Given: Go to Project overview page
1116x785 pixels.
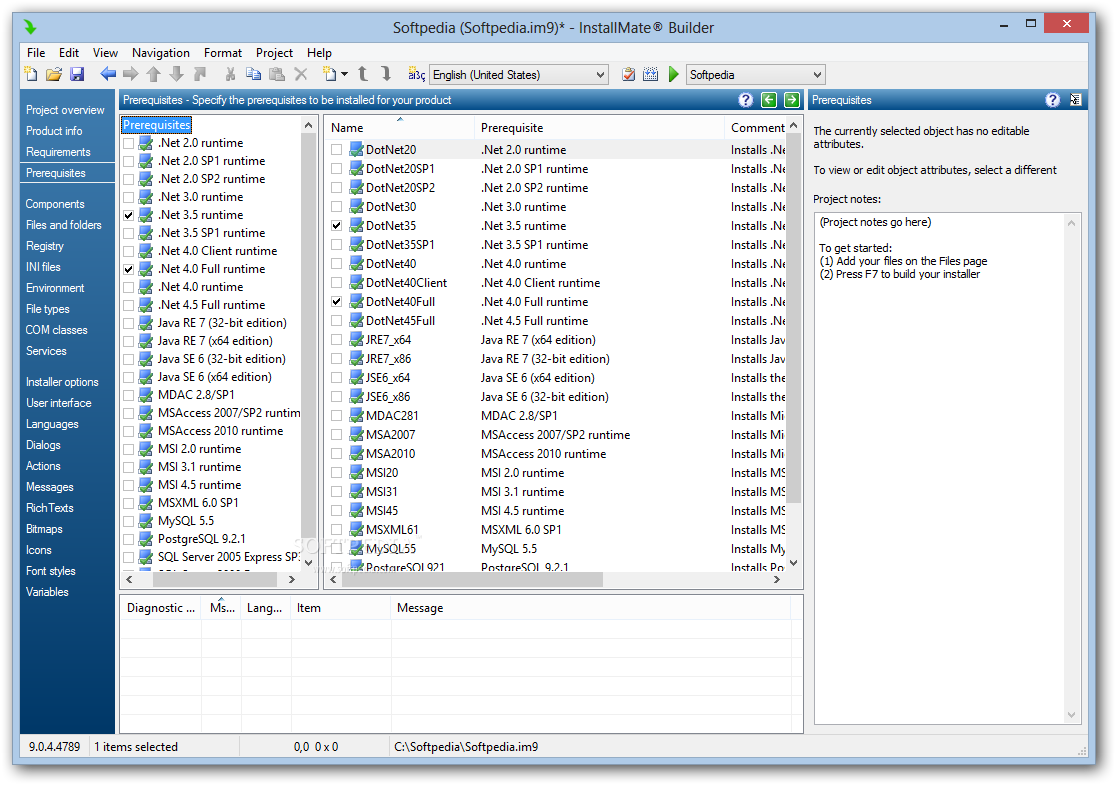Looking at the screenshot, I should click(x=65, y=110).
